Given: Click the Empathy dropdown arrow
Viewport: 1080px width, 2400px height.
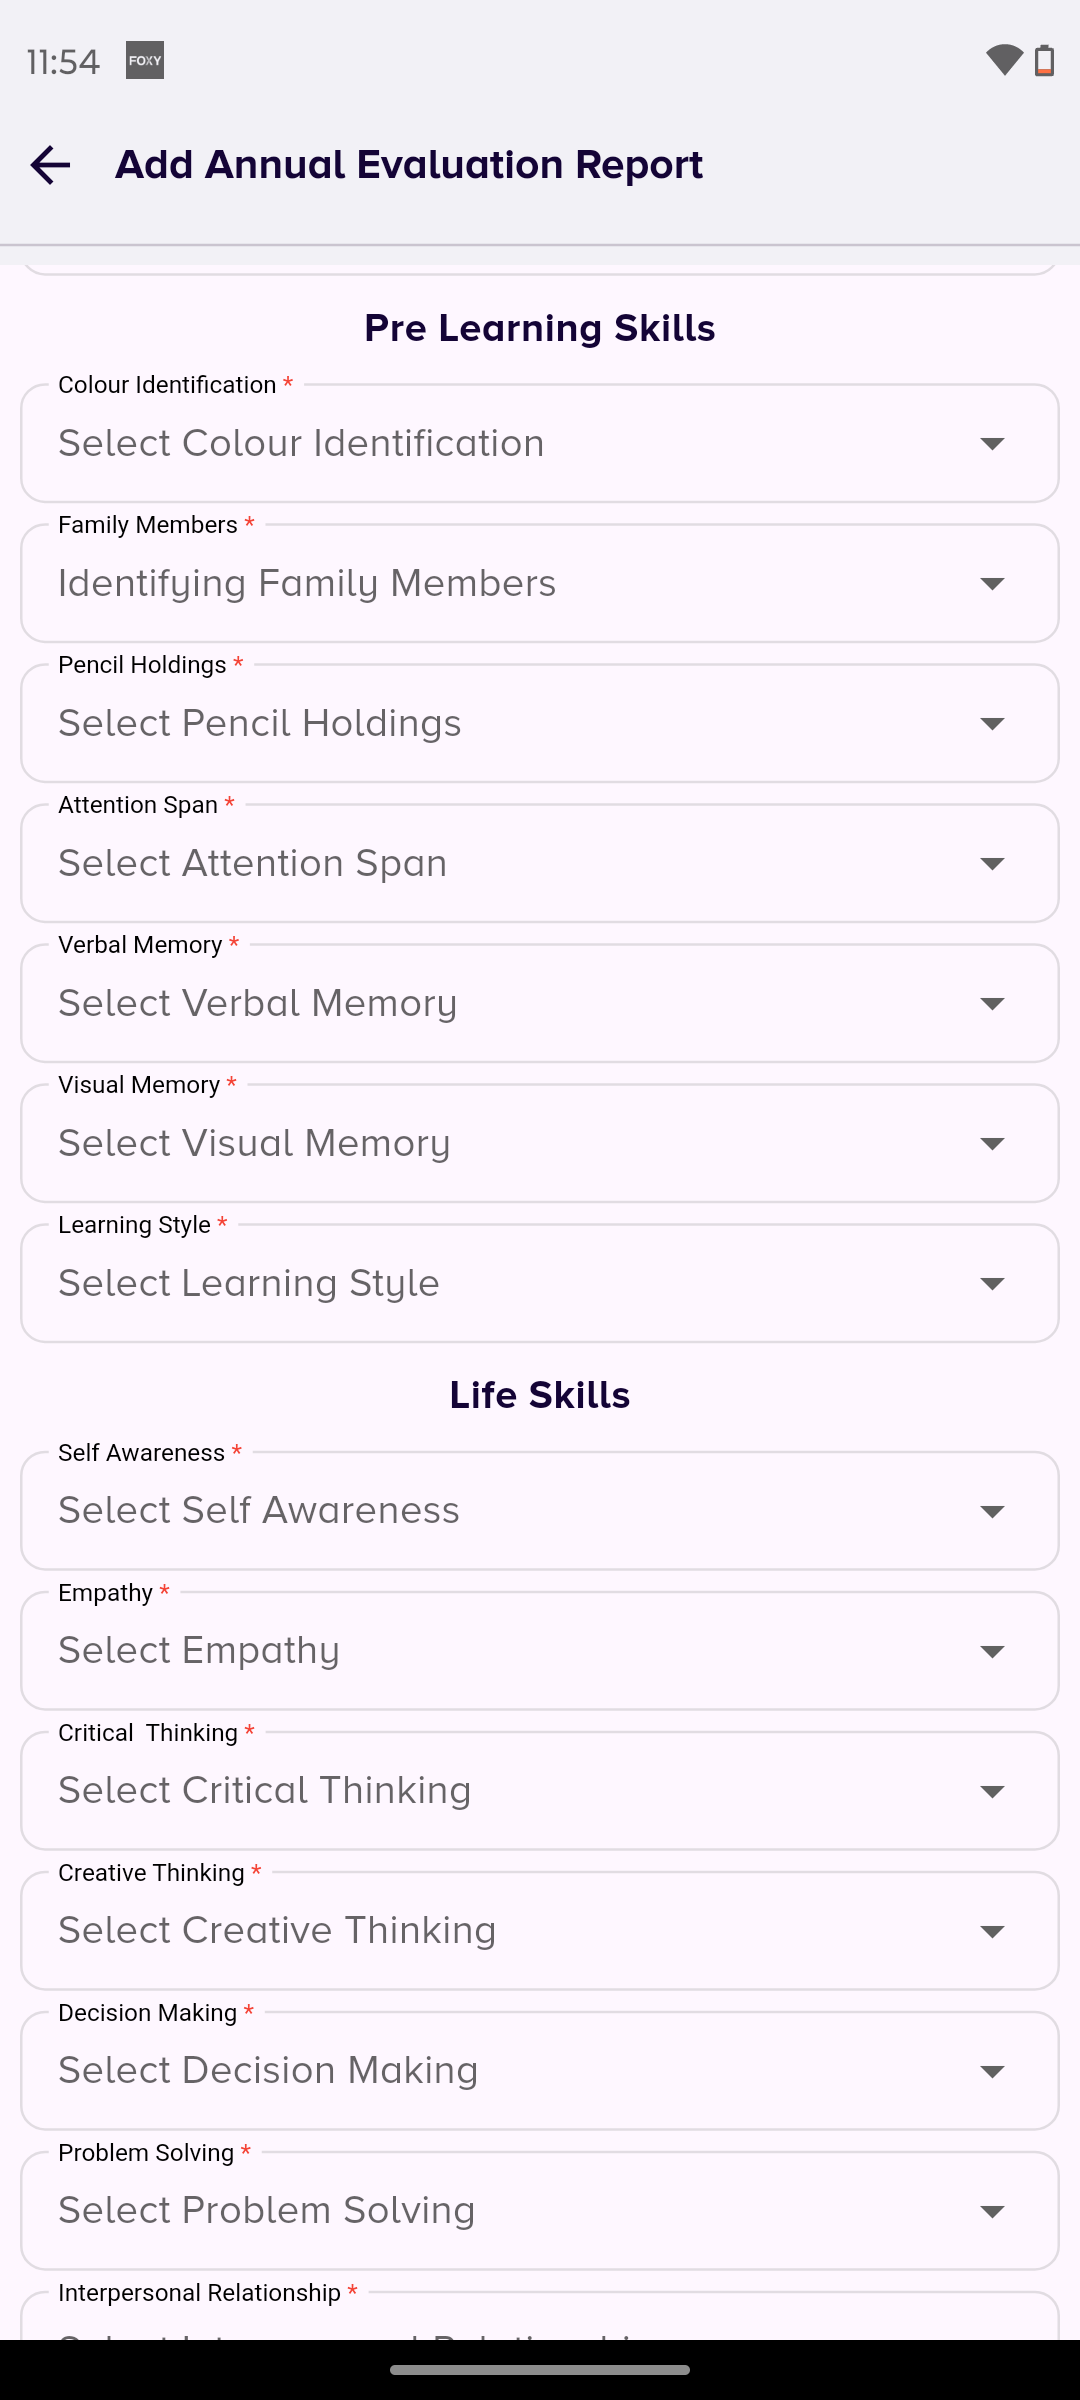Looking at the screenshot, I should [x=992, y=1651].
